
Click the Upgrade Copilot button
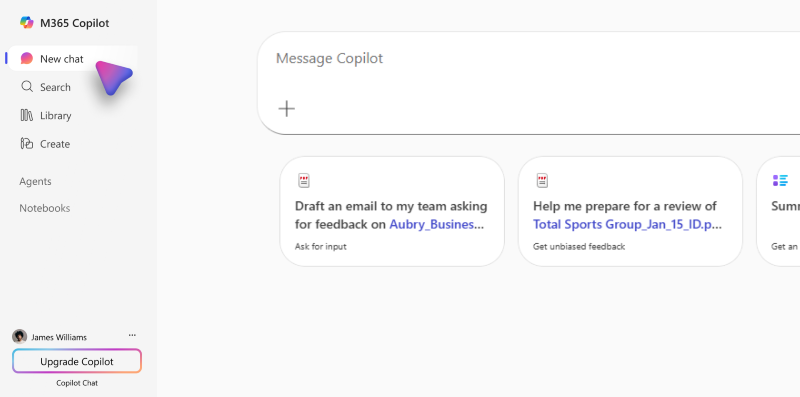coord(77,361)
